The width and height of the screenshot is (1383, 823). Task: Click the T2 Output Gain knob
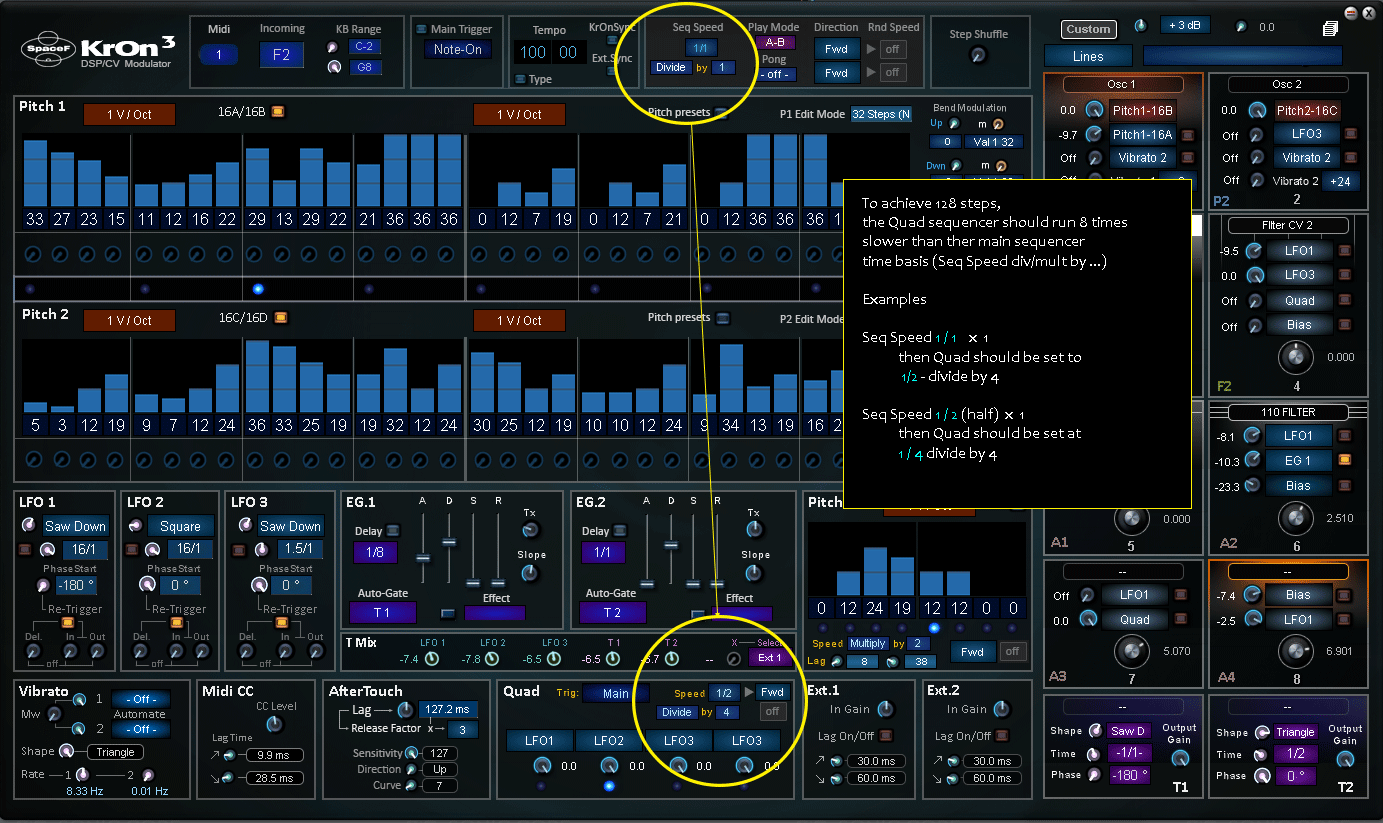tap(1344, 759)
